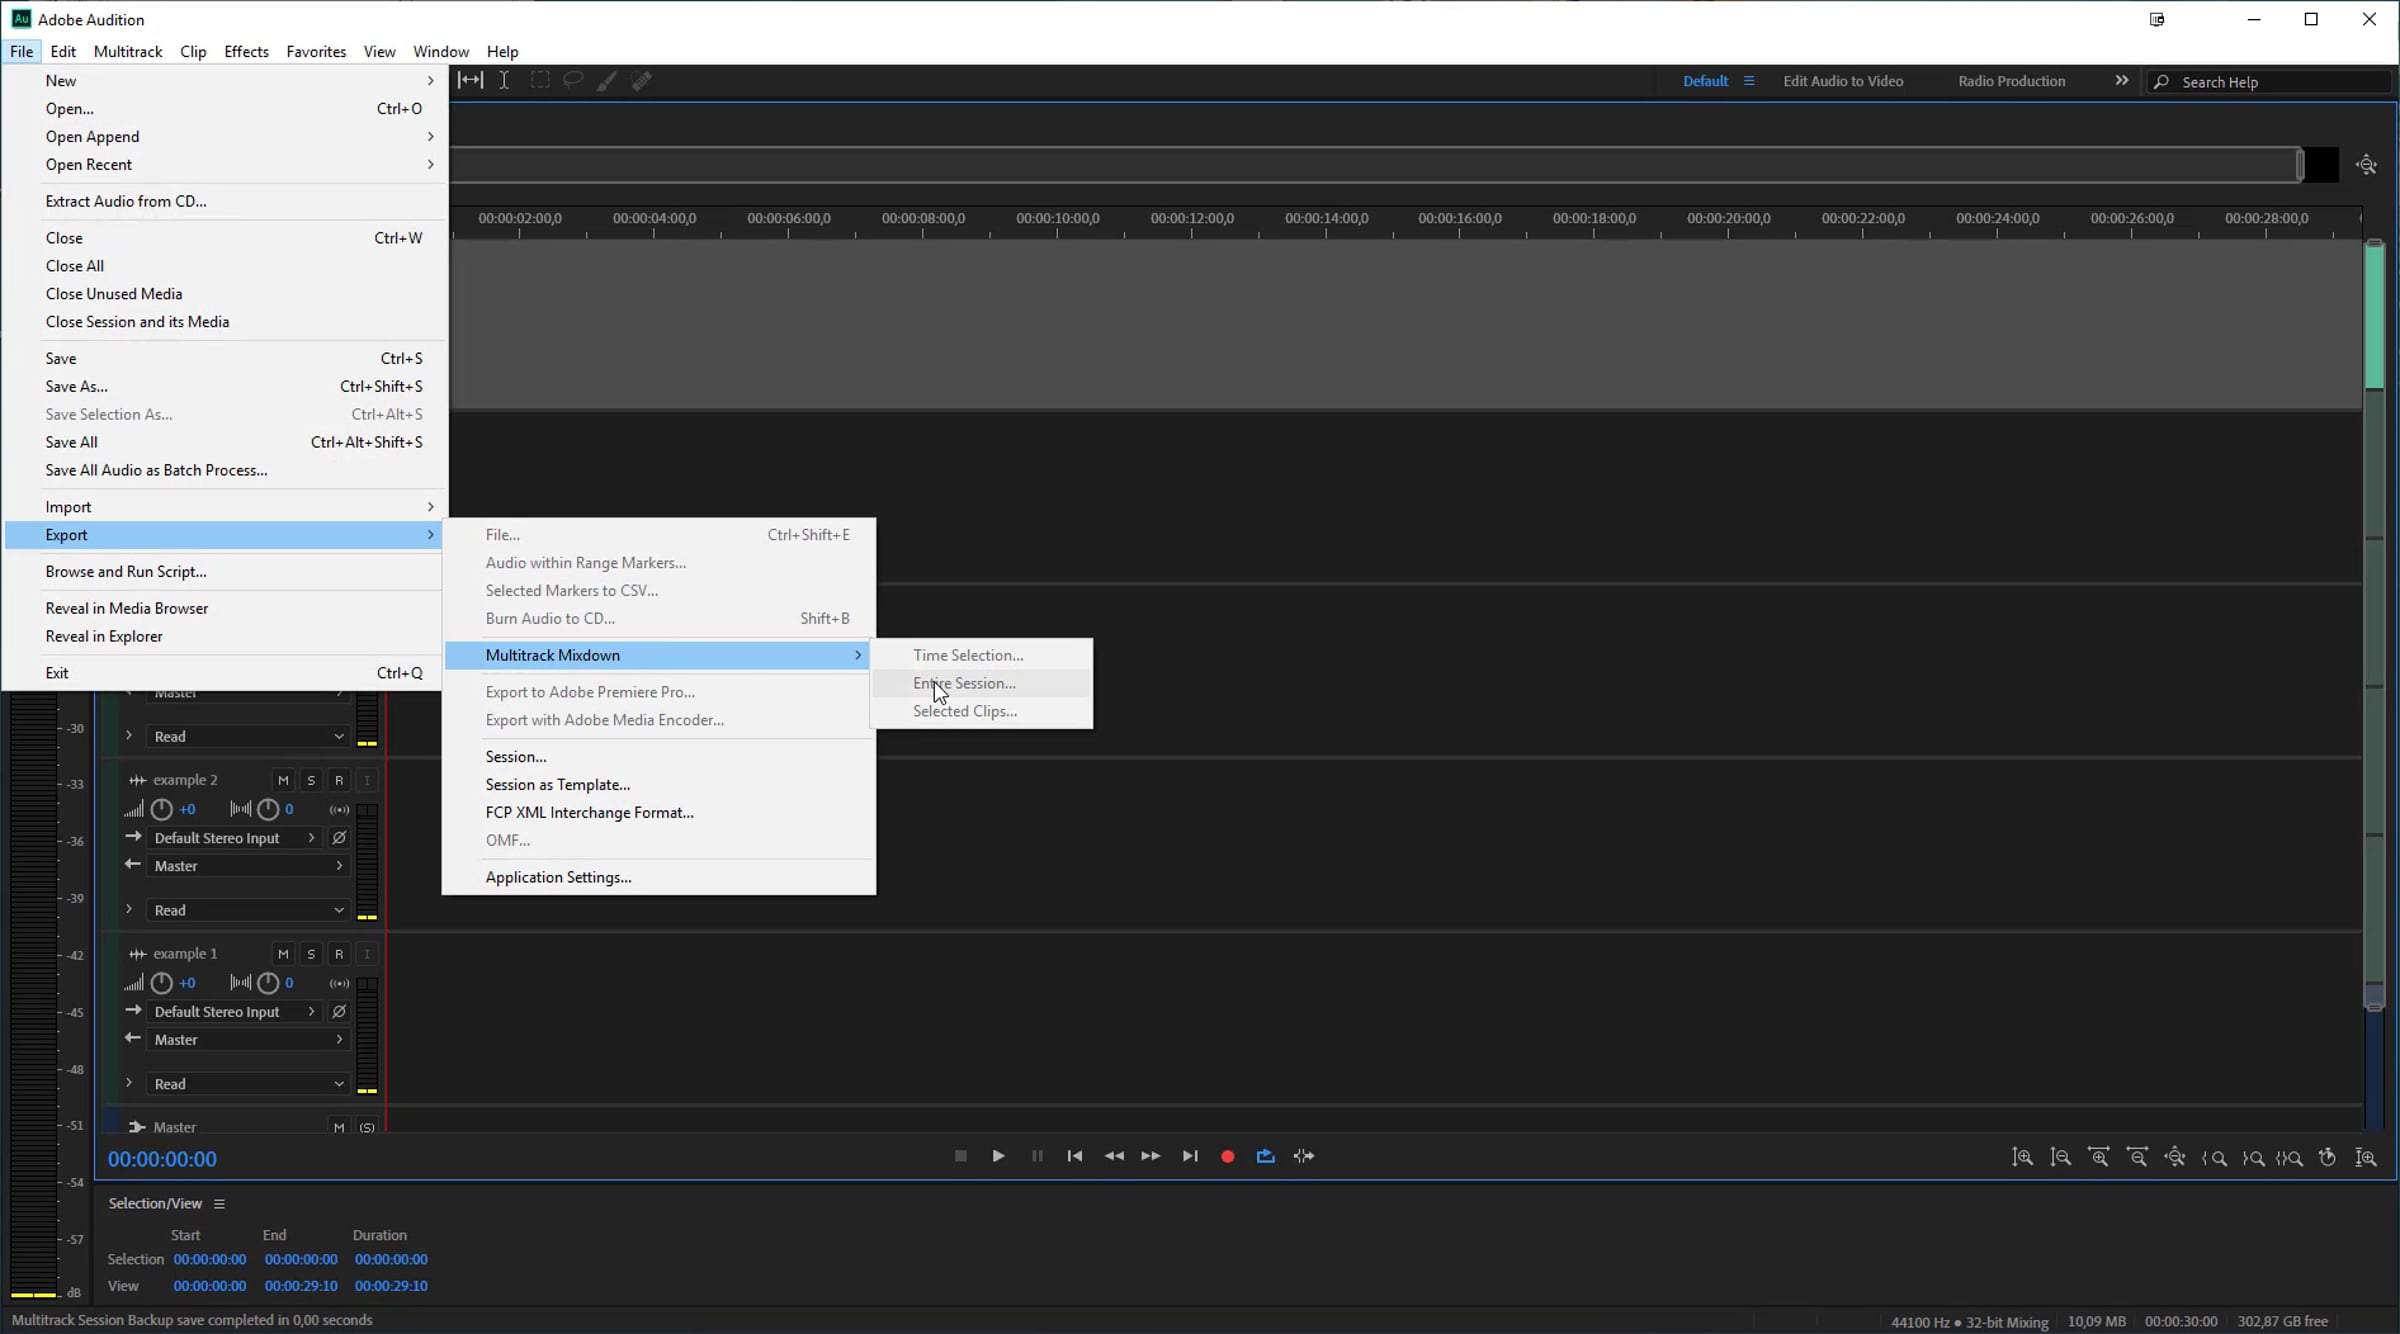Select the Lasso Selection tool
The height and width of the screenshot is (1334, 2400).
coord(573,80)
